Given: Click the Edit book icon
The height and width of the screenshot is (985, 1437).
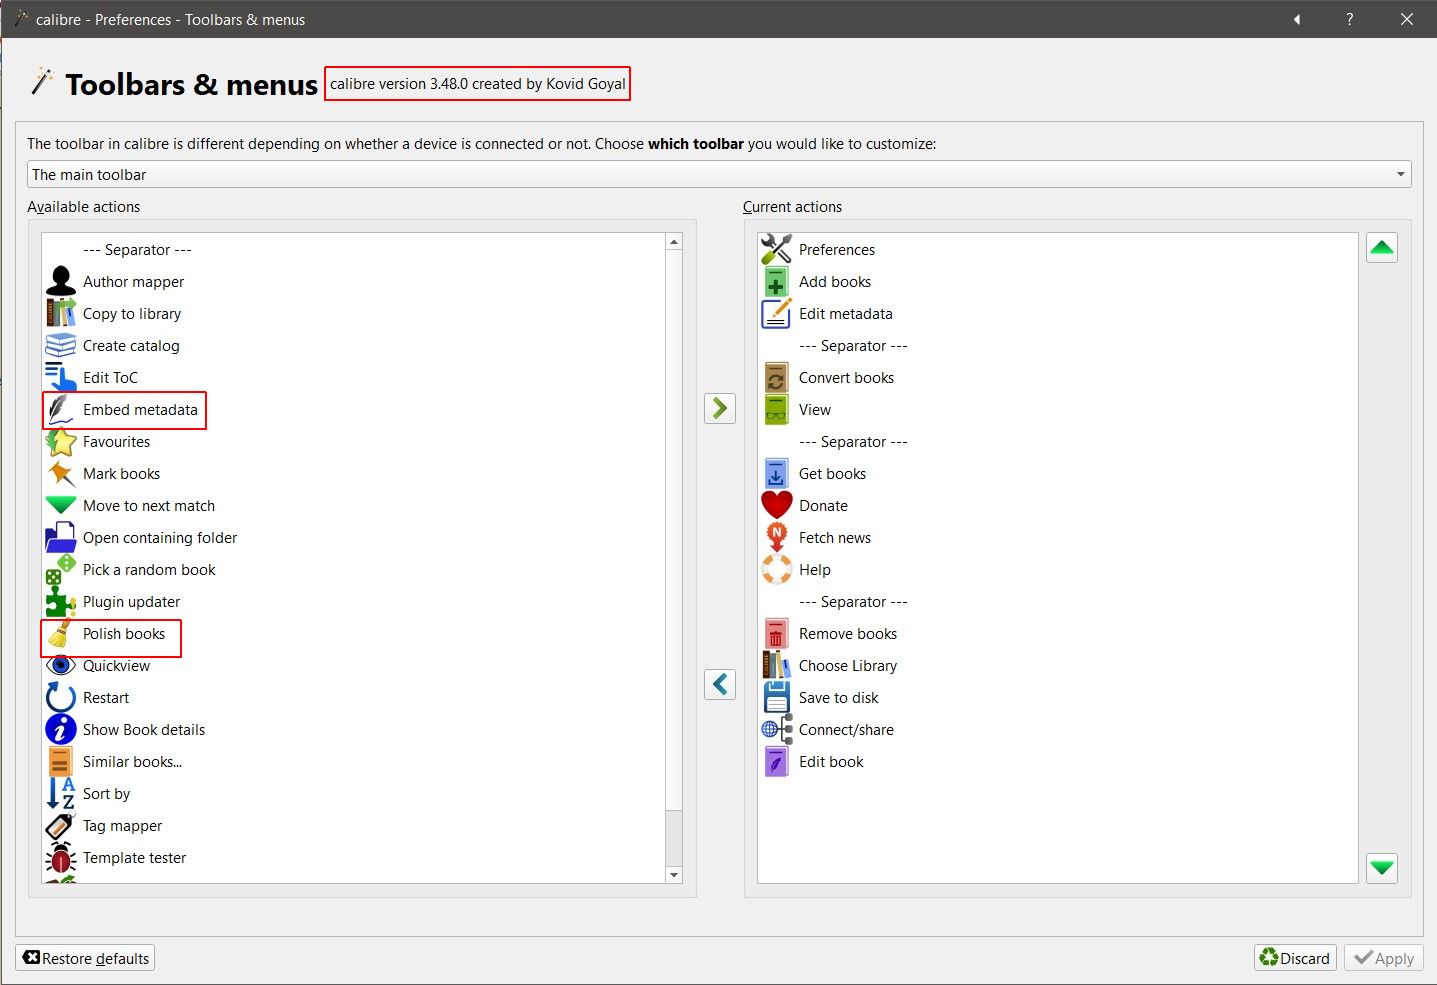Looking at the screenshot, I should pos(777,762).
